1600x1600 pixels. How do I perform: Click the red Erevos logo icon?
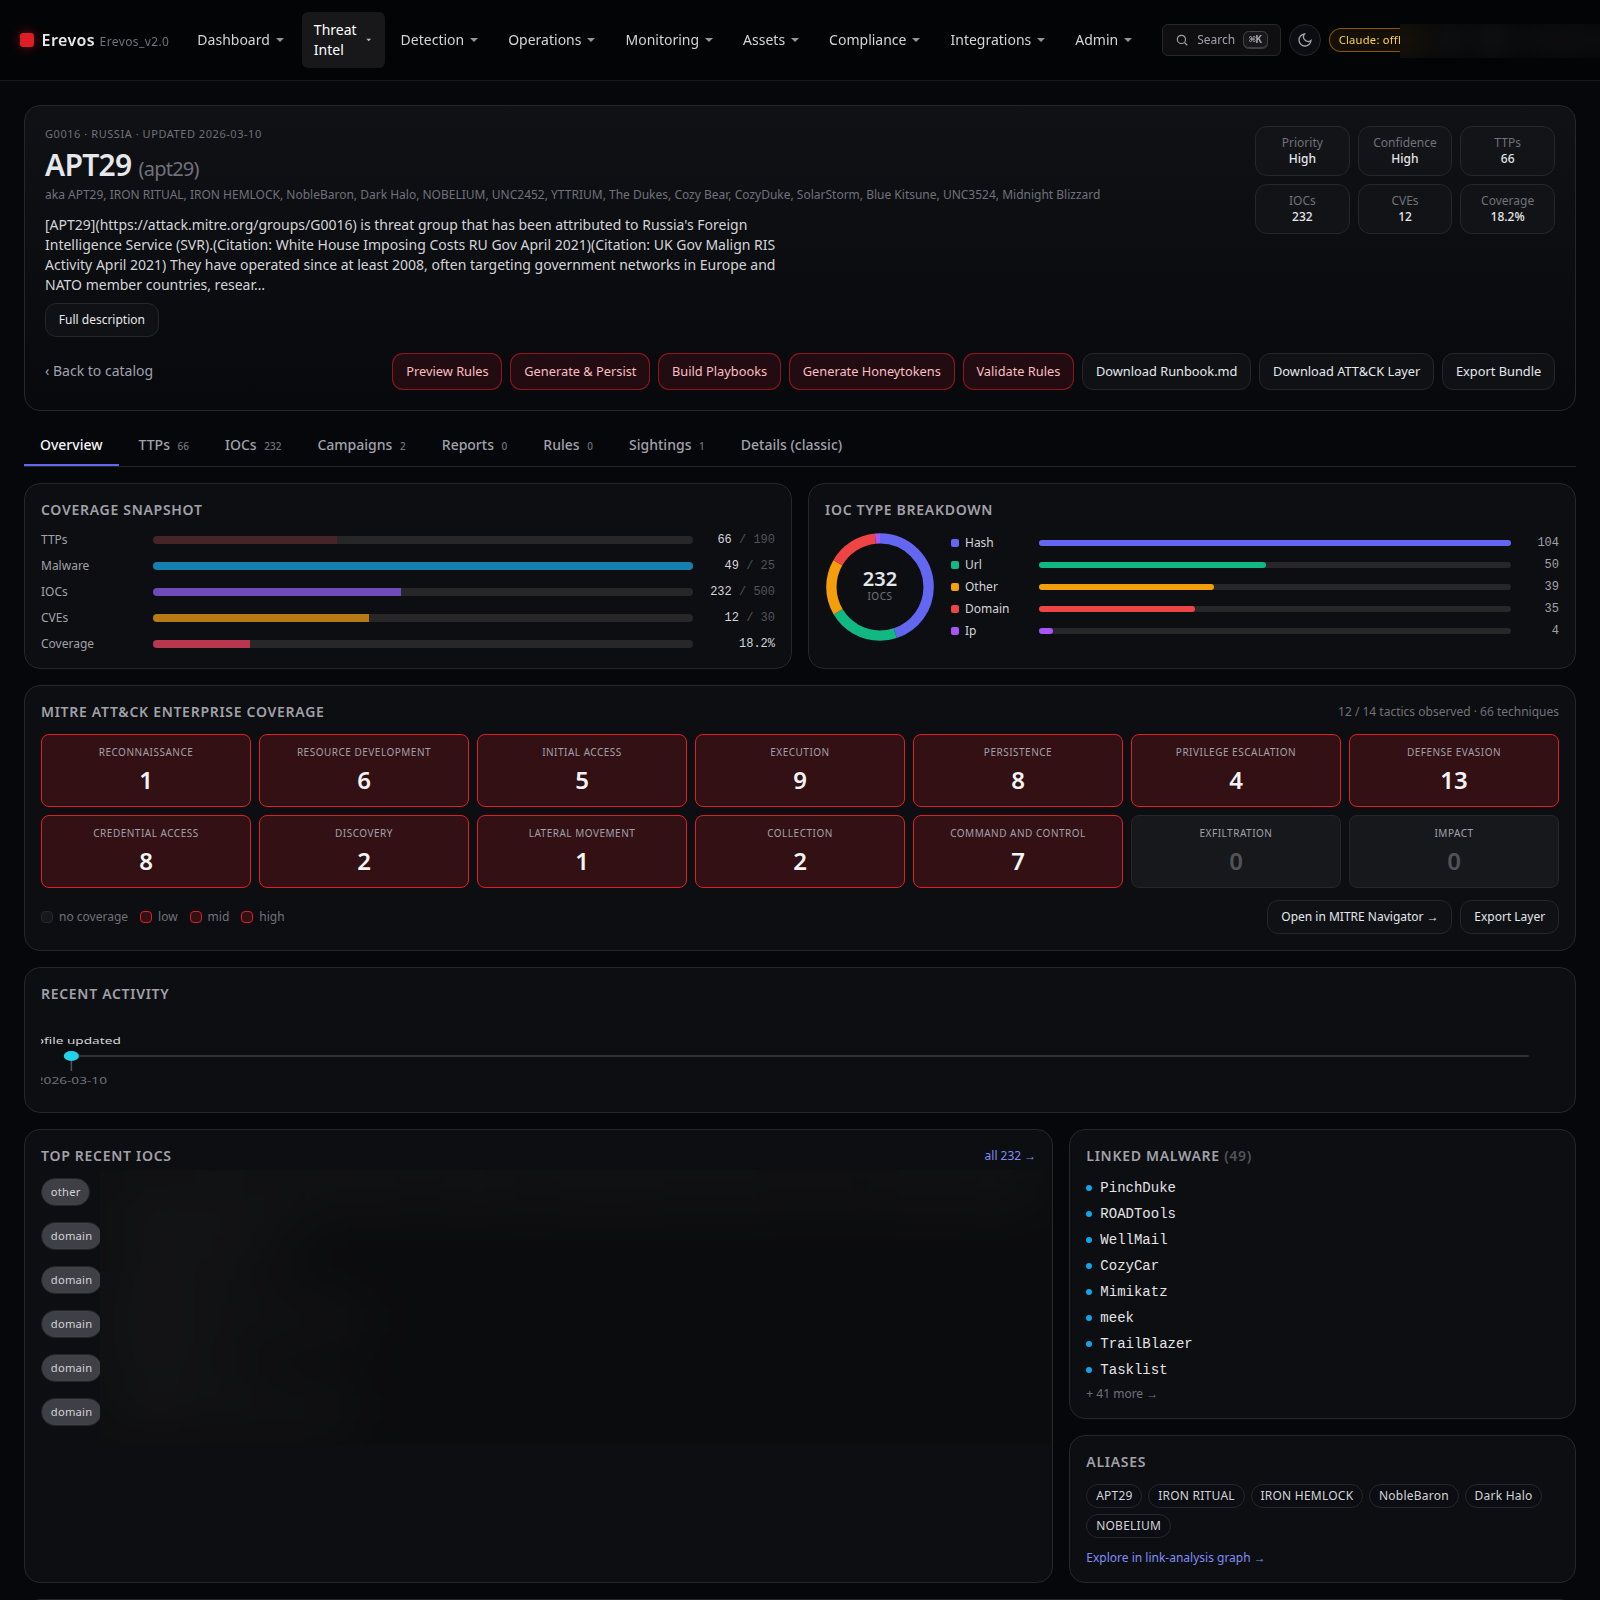27,40
